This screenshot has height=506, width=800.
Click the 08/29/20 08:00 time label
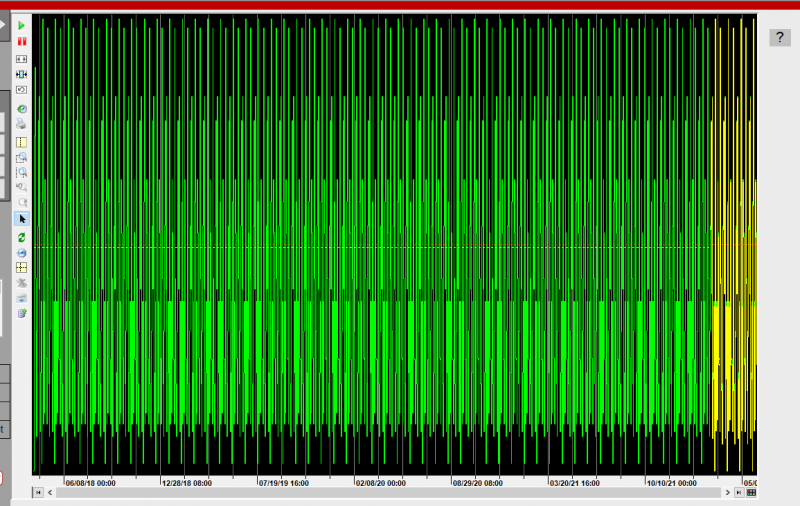478,483
